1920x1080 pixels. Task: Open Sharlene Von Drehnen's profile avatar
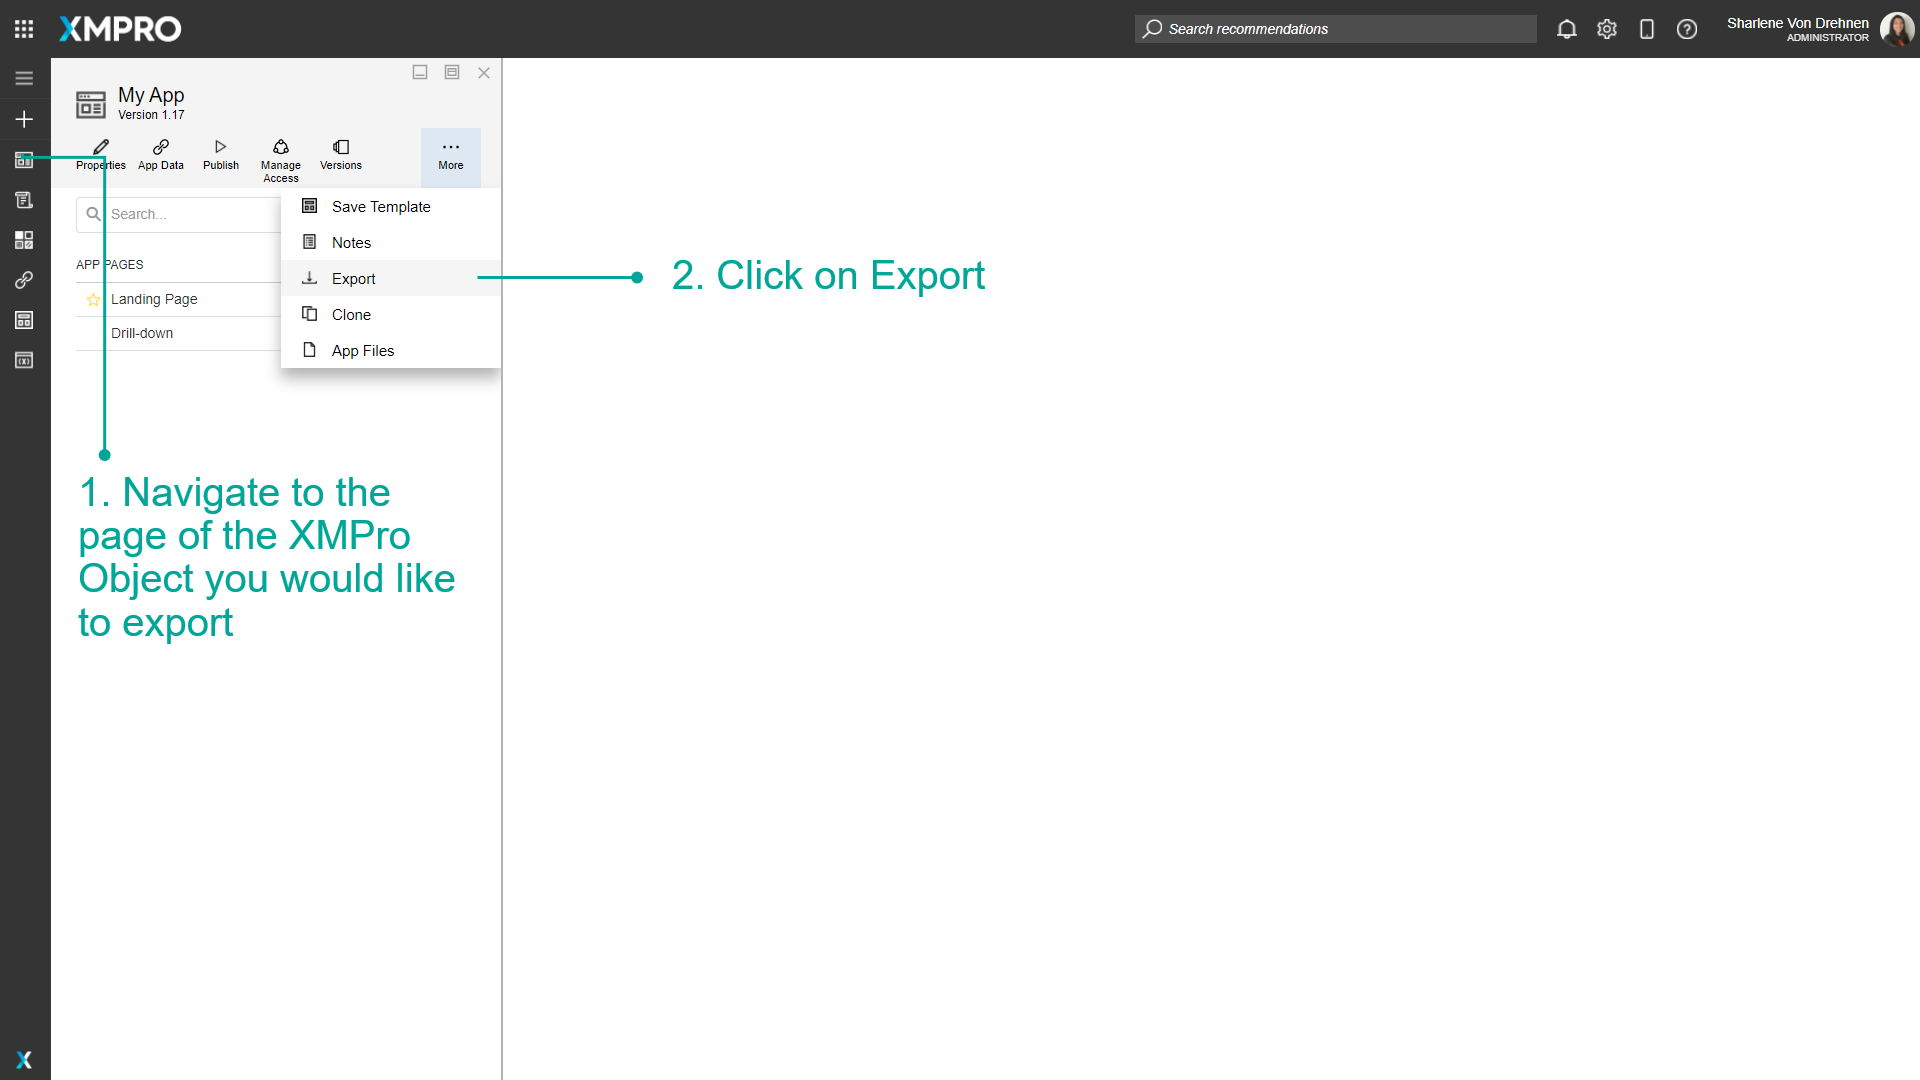click(1897, 29)
